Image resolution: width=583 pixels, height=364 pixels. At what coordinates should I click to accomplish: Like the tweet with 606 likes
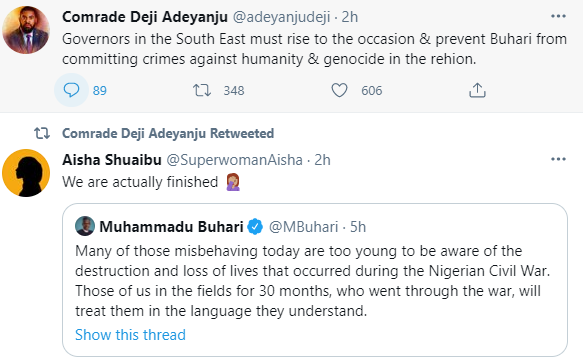[x=339, y=90]
